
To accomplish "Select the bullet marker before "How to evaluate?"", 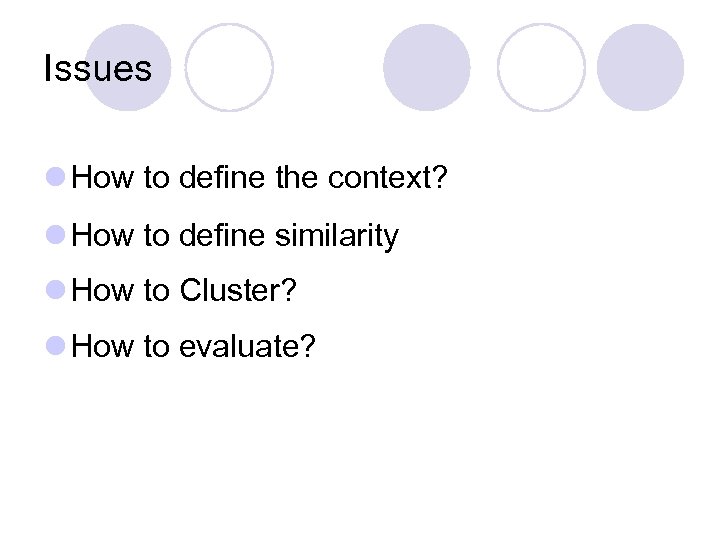I will [56, 348].
